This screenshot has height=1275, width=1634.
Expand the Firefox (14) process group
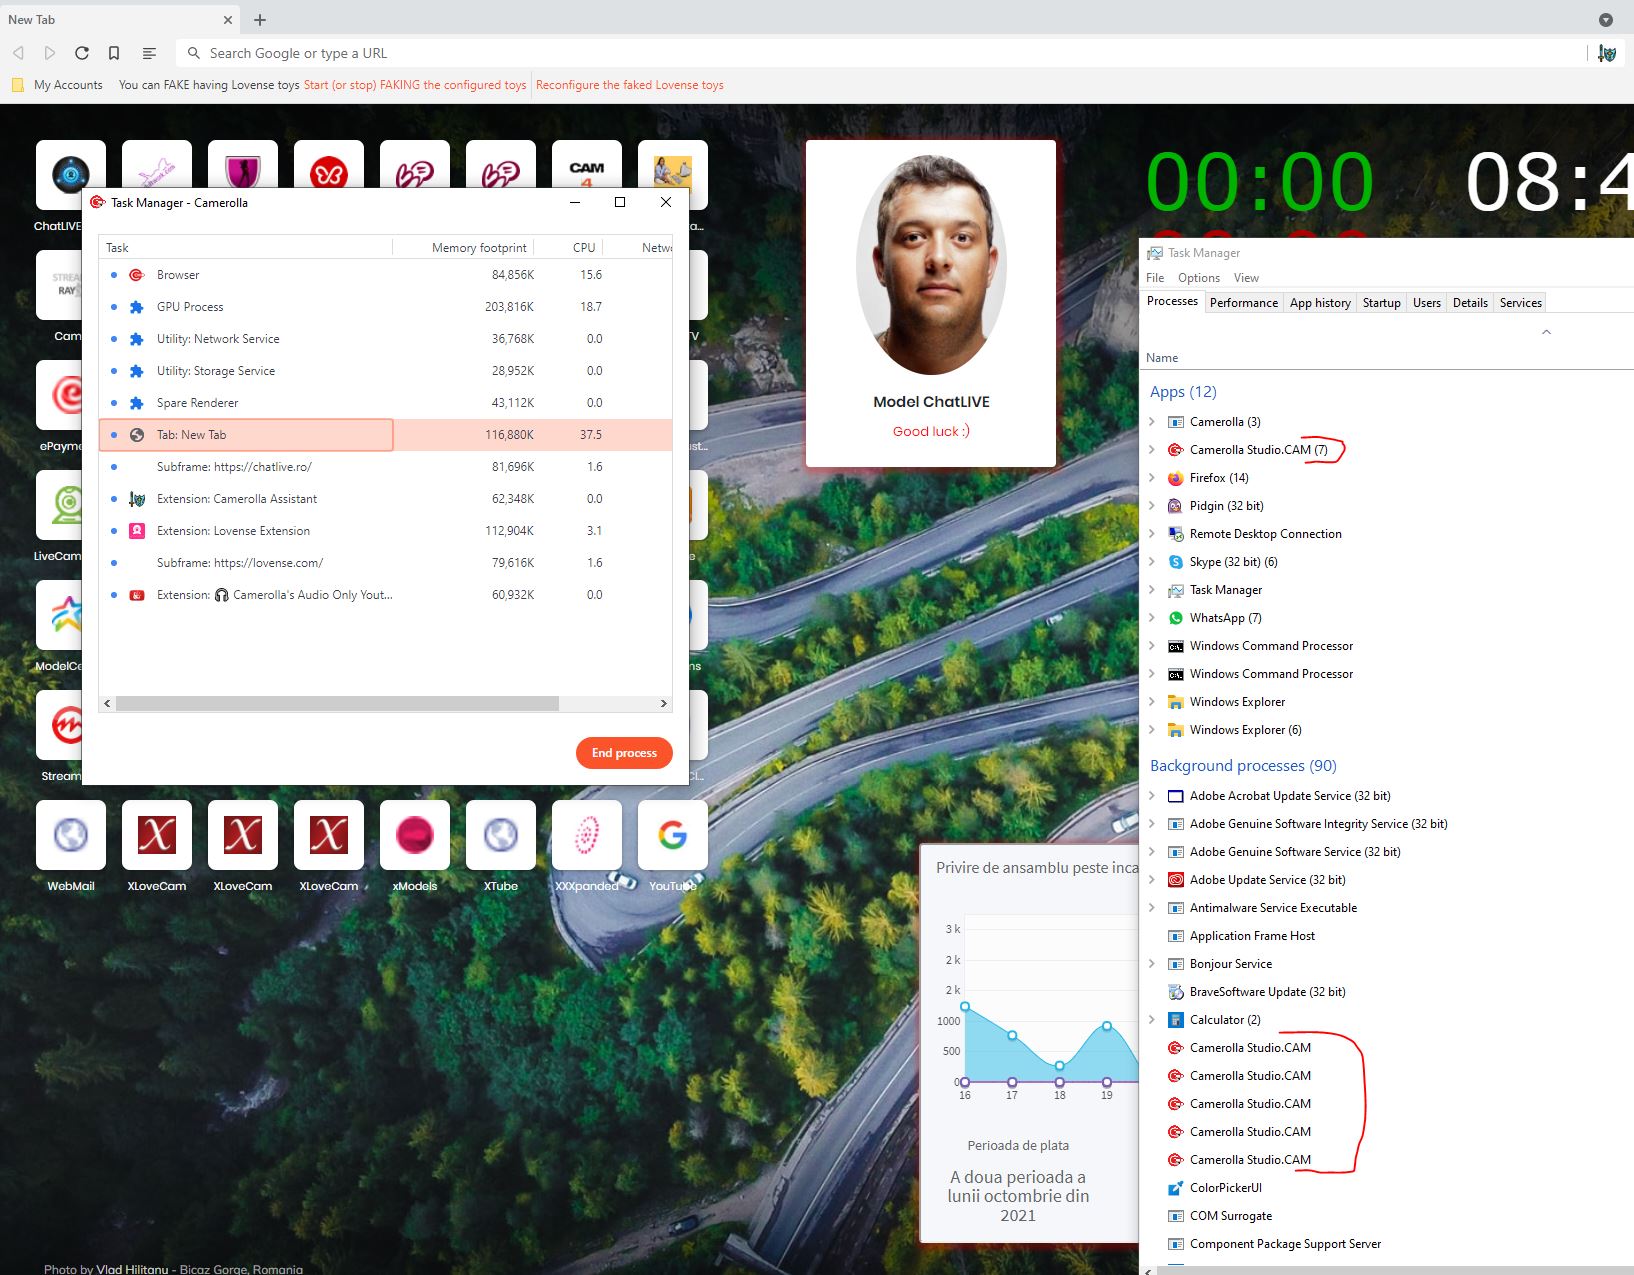click(x=1152, y=478)
